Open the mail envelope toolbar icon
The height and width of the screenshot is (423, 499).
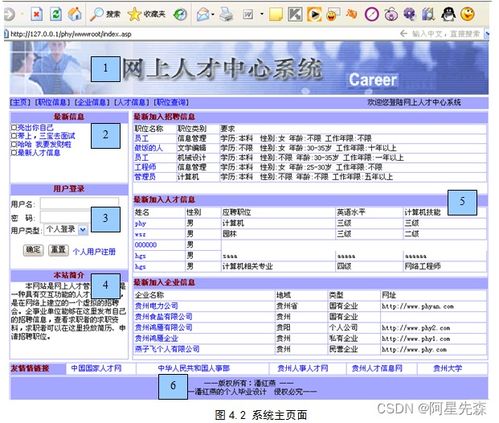tap(203, 14)
